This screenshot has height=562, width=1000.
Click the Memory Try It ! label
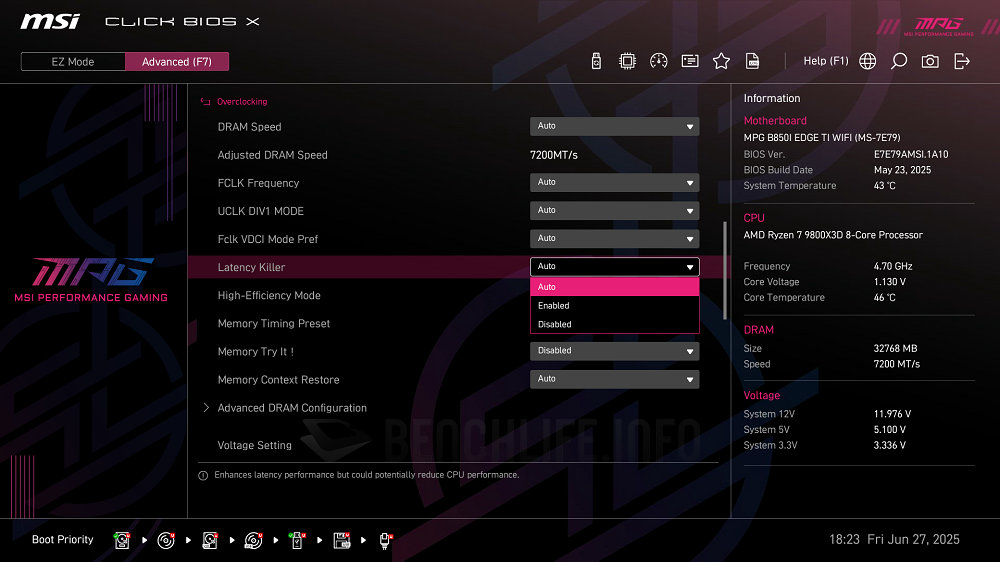click(x=256, y=351)
